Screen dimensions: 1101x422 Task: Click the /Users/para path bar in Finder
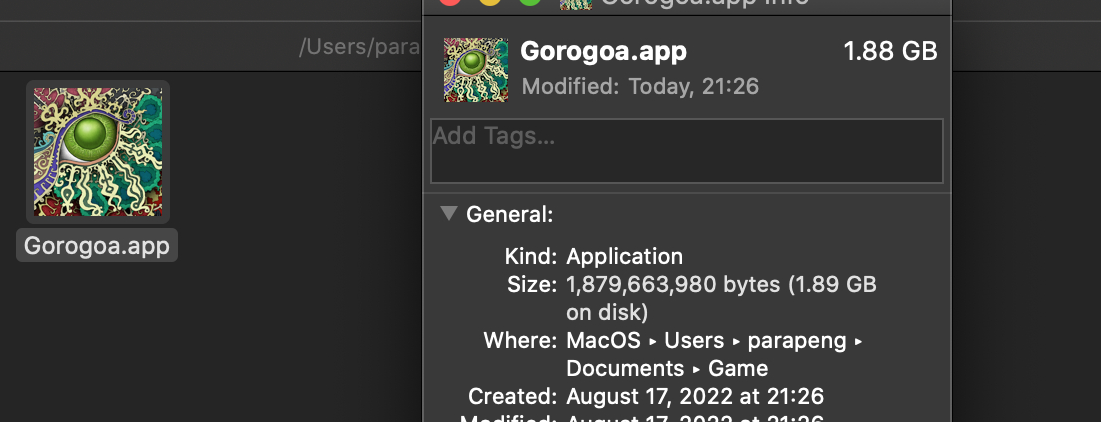coord(360,47)
